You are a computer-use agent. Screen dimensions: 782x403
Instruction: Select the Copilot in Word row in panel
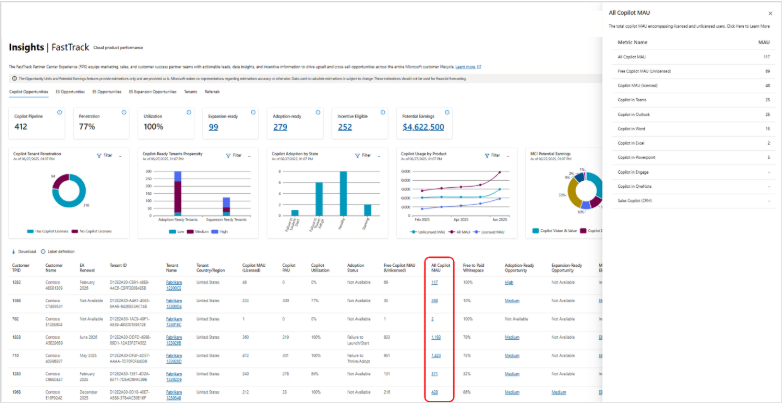(691, 129)
